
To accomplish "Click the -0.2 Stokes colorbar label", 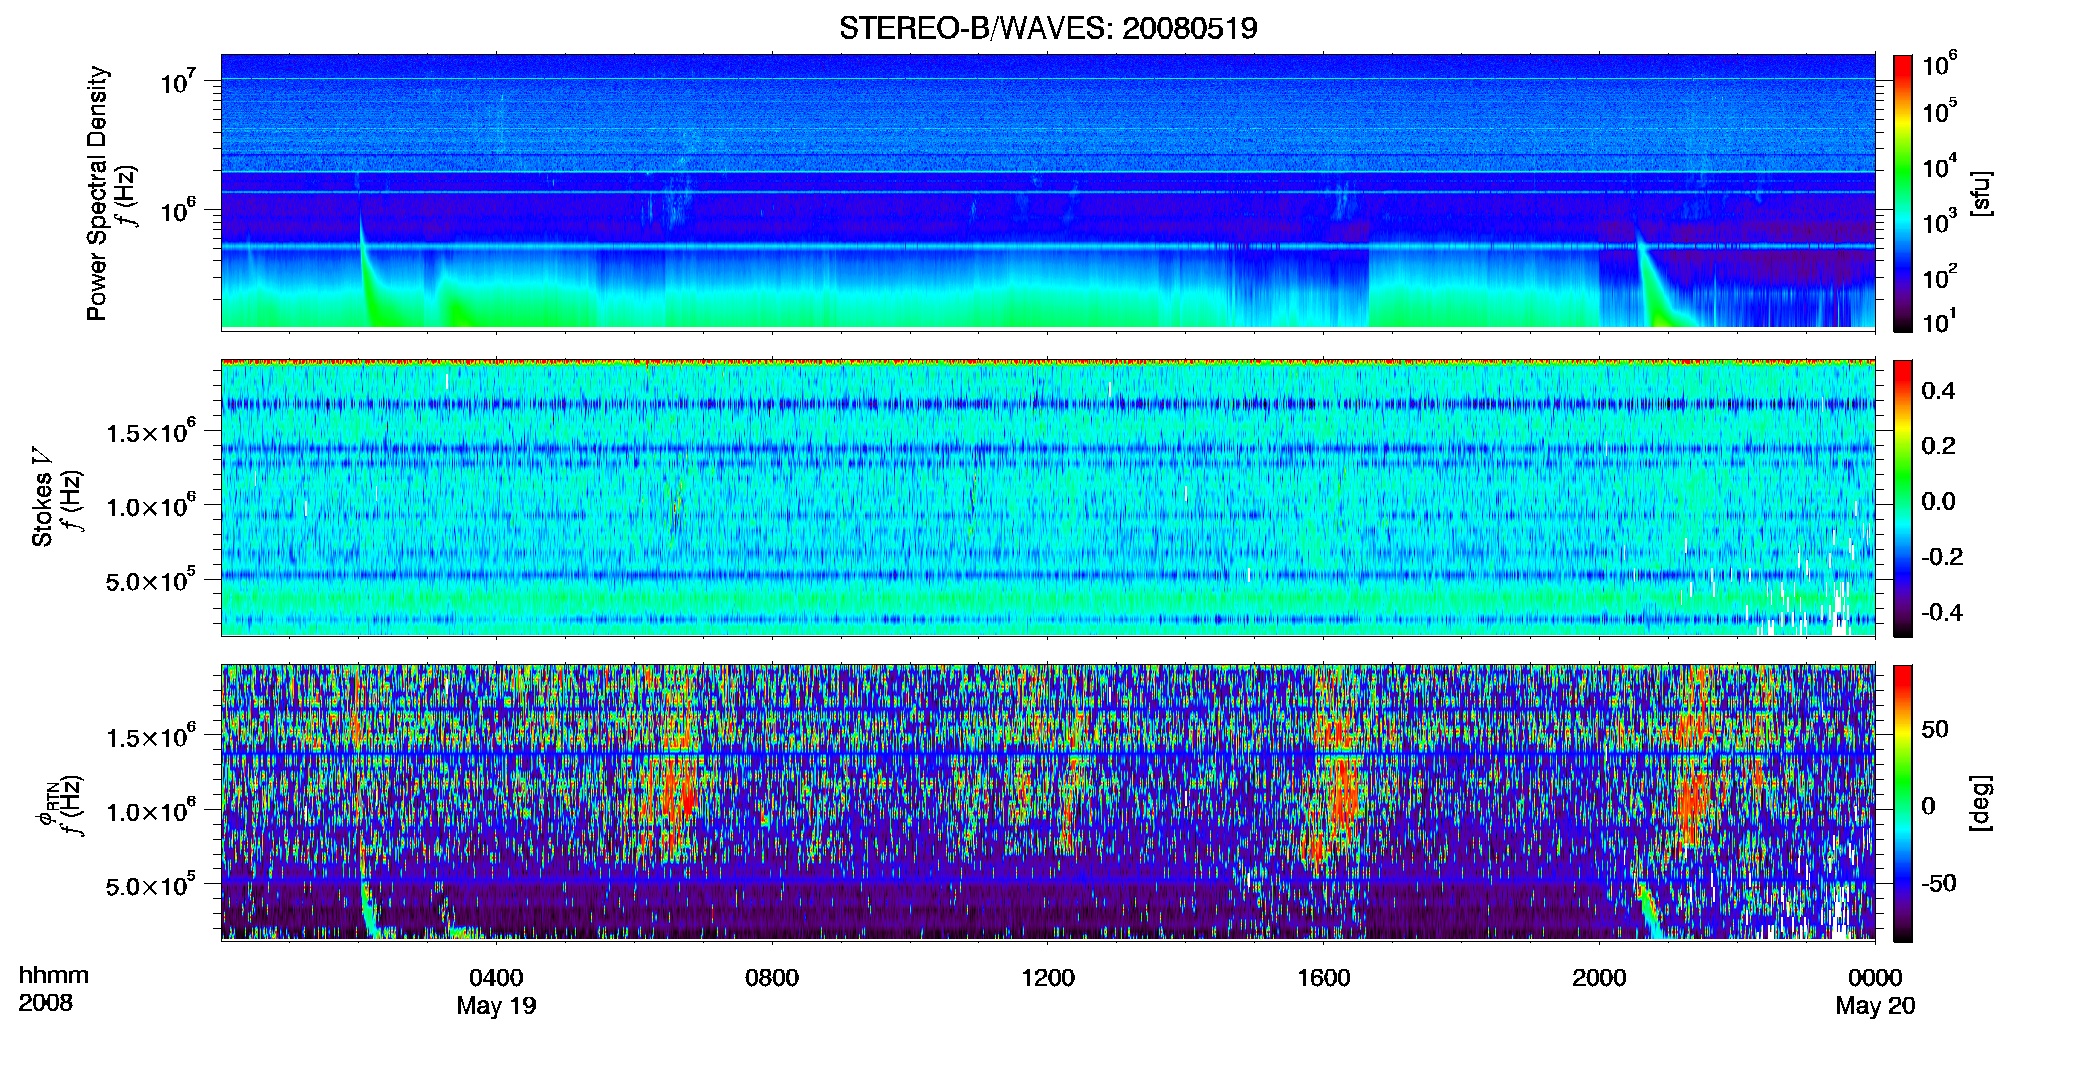I will pyautogui.click(x=1941, y=557).
